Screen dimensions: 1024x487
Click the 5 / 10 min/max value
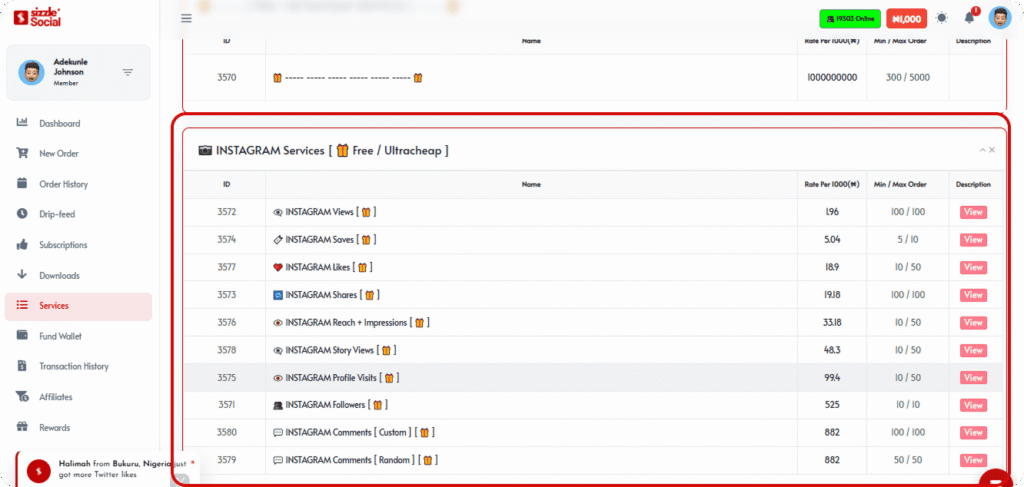(x=908, y=240)
